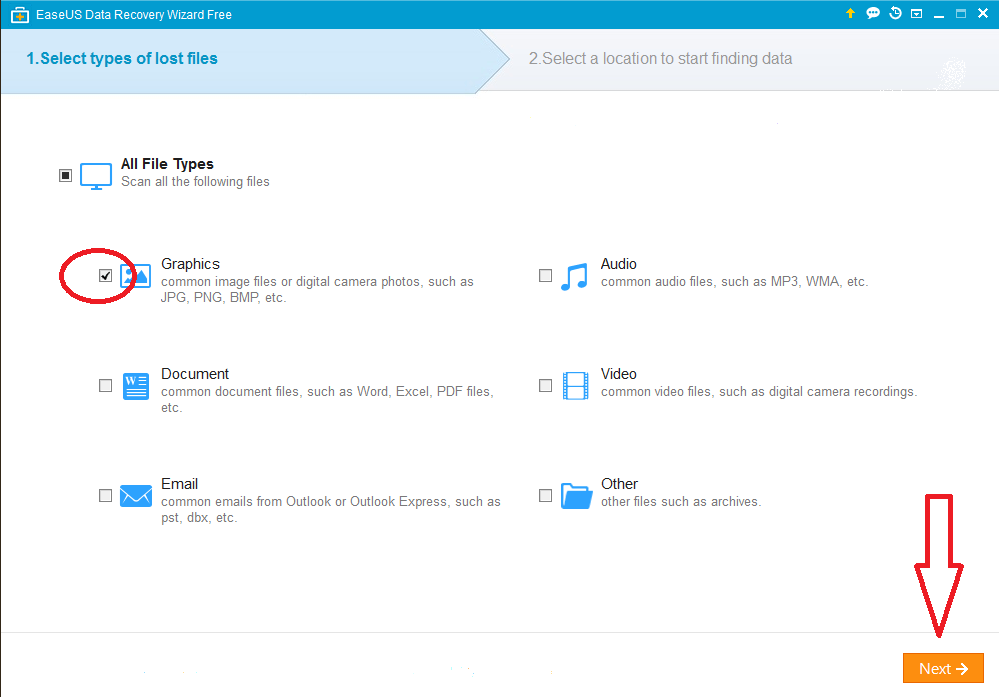This screenshot has width=999, height=697.
Task: Select step 1 Select types of lost files
Action: click(x=122, y=59)
